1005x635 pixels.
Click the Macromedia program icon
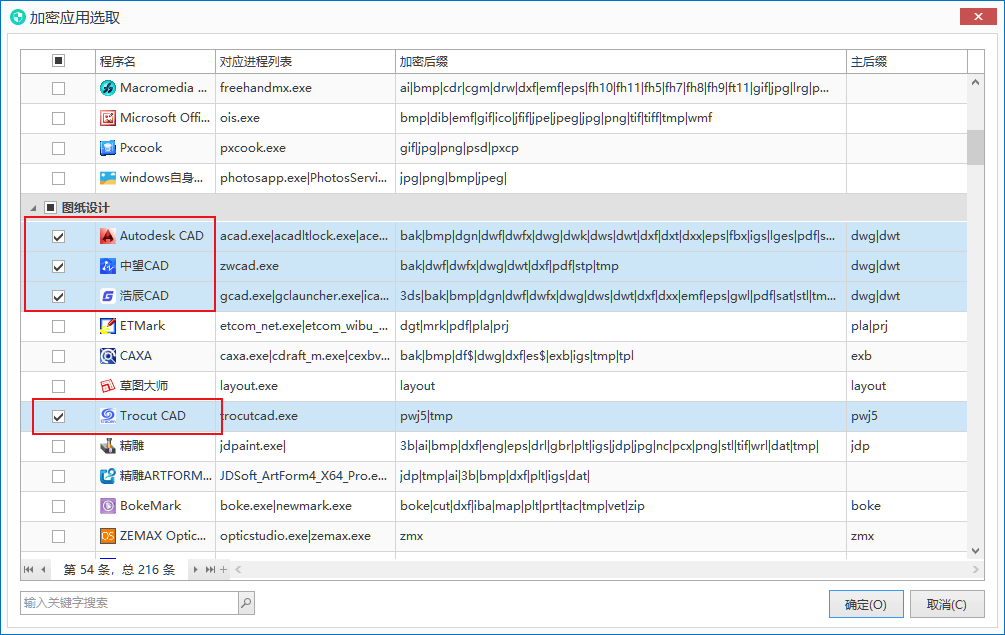[x=108, y=88]
